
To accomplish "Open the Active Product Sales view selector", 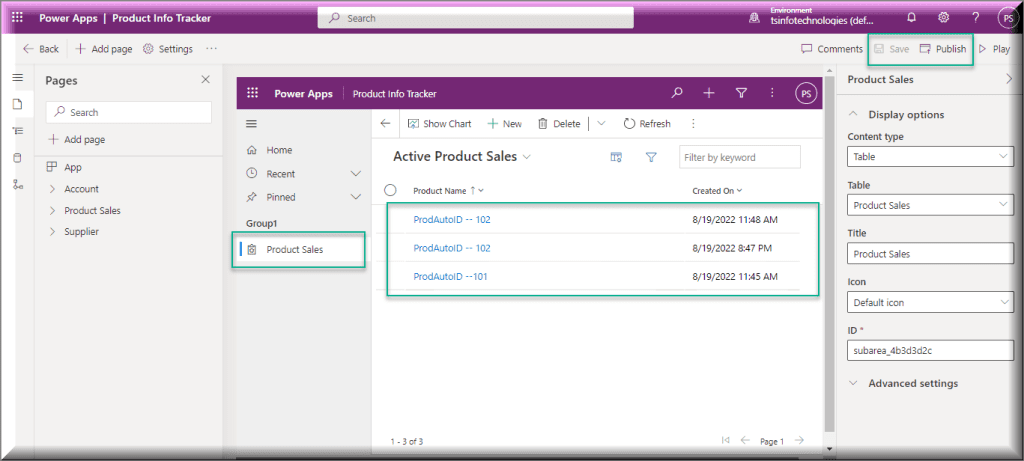I will tap(462, 157).
